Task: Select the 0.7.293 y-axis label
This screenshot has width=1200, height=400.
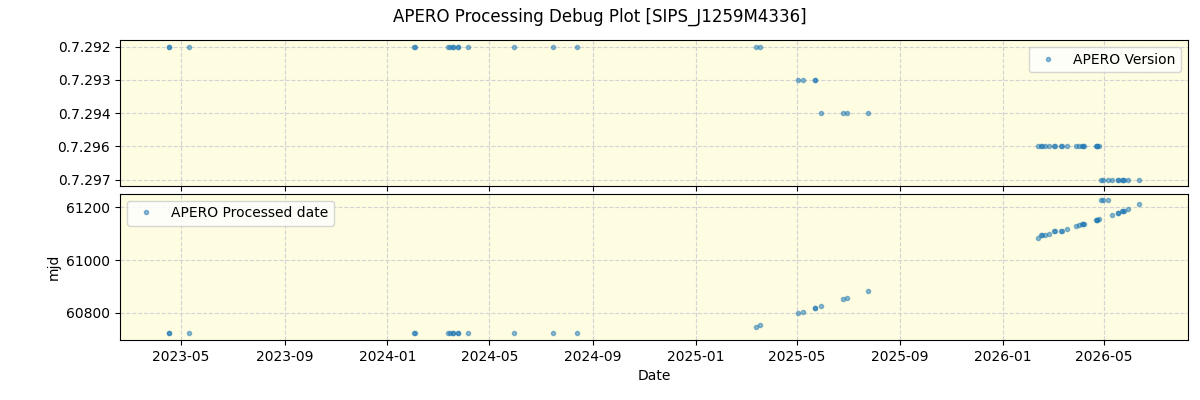Action: tap(85, 80)
